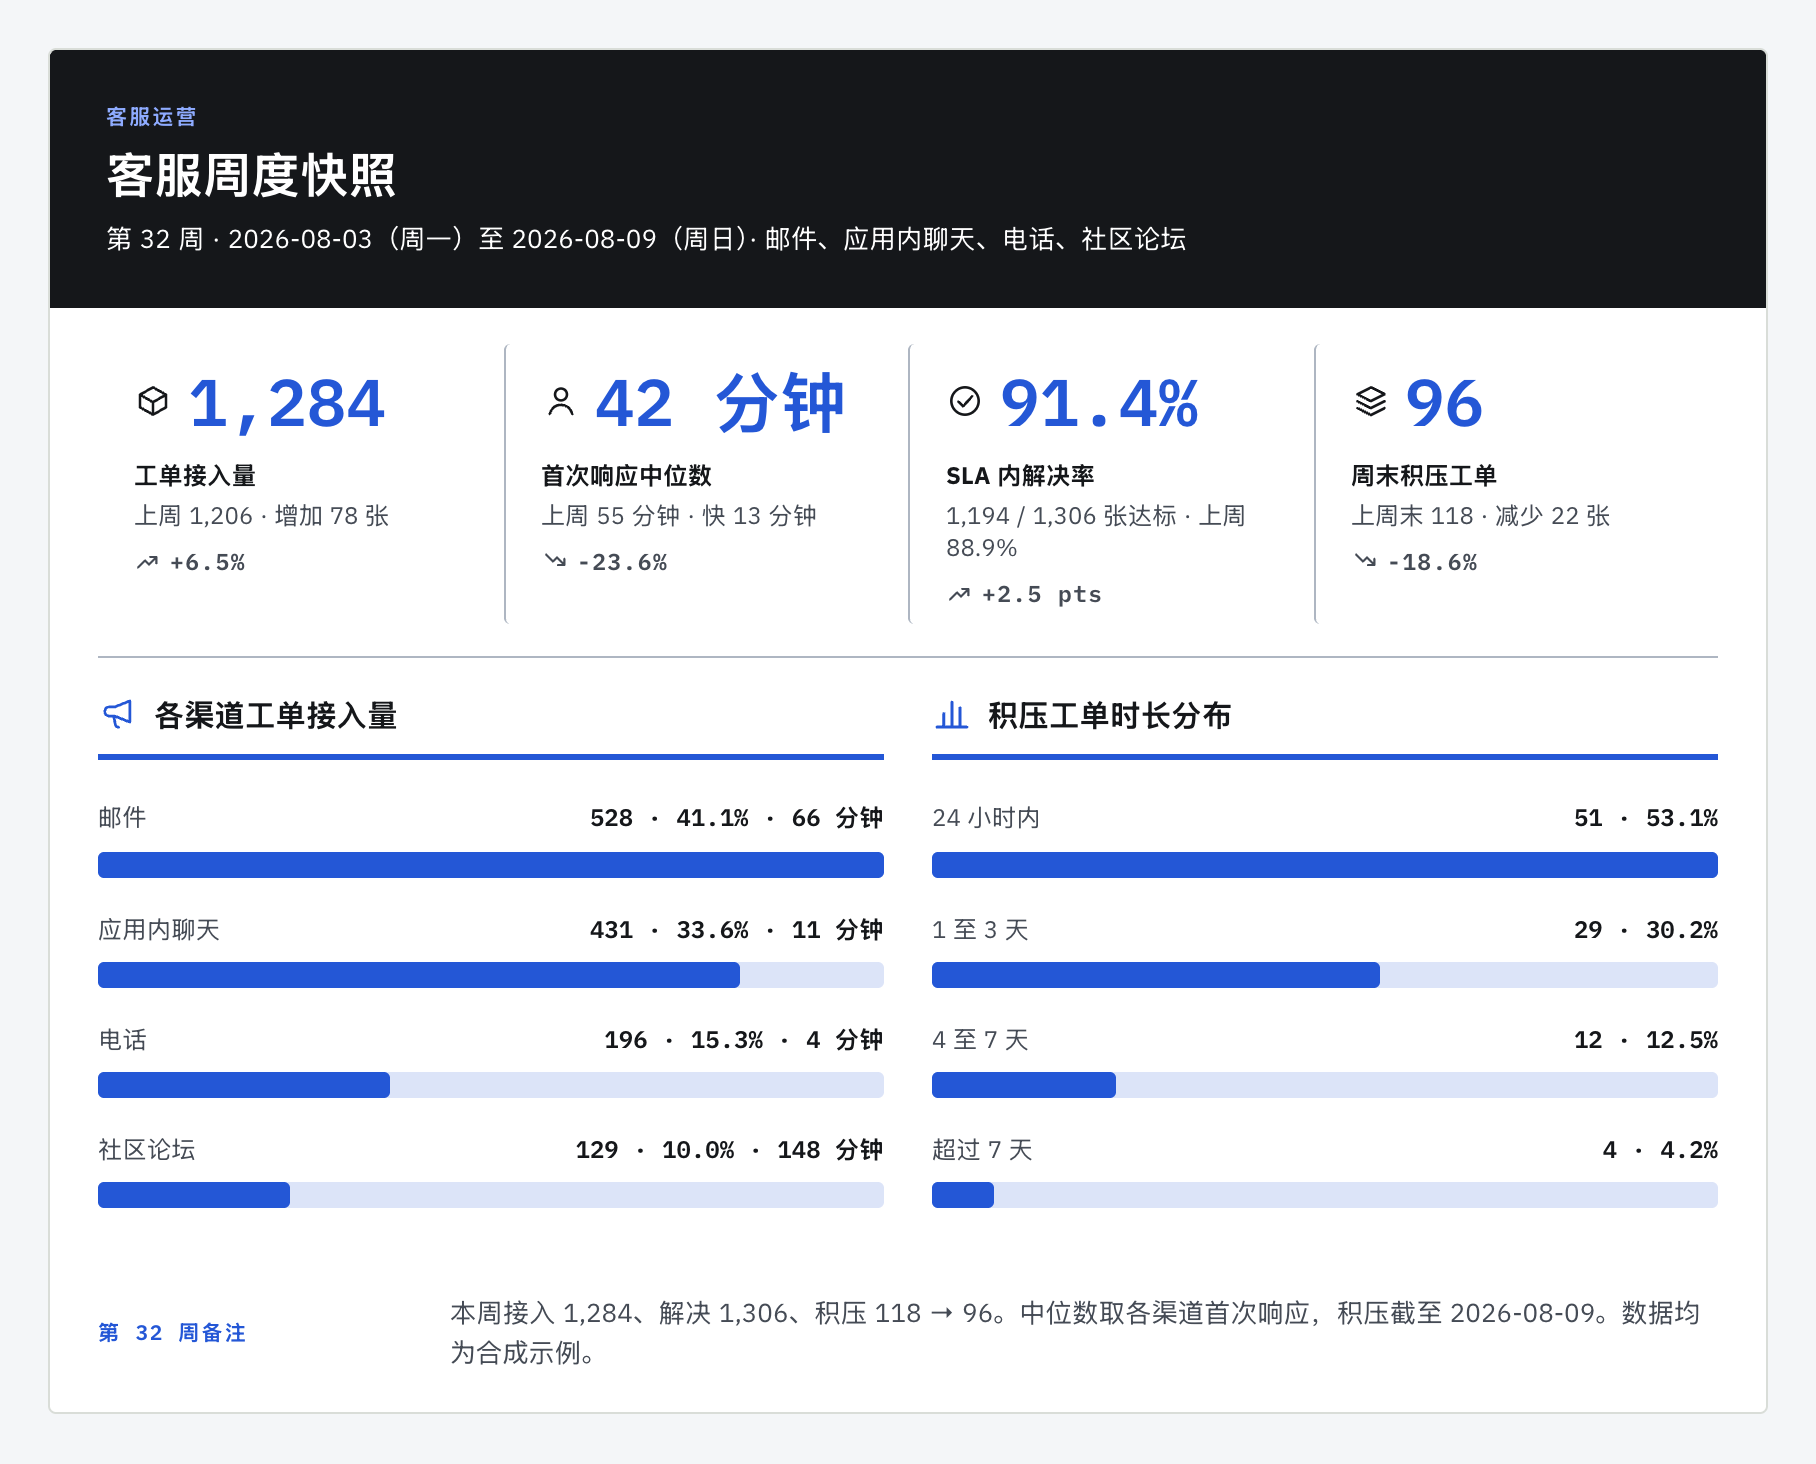Click the layers icon beside 96
Screen dimensions: 1816x1464
pyautogui.click(x=1371, y=401)
